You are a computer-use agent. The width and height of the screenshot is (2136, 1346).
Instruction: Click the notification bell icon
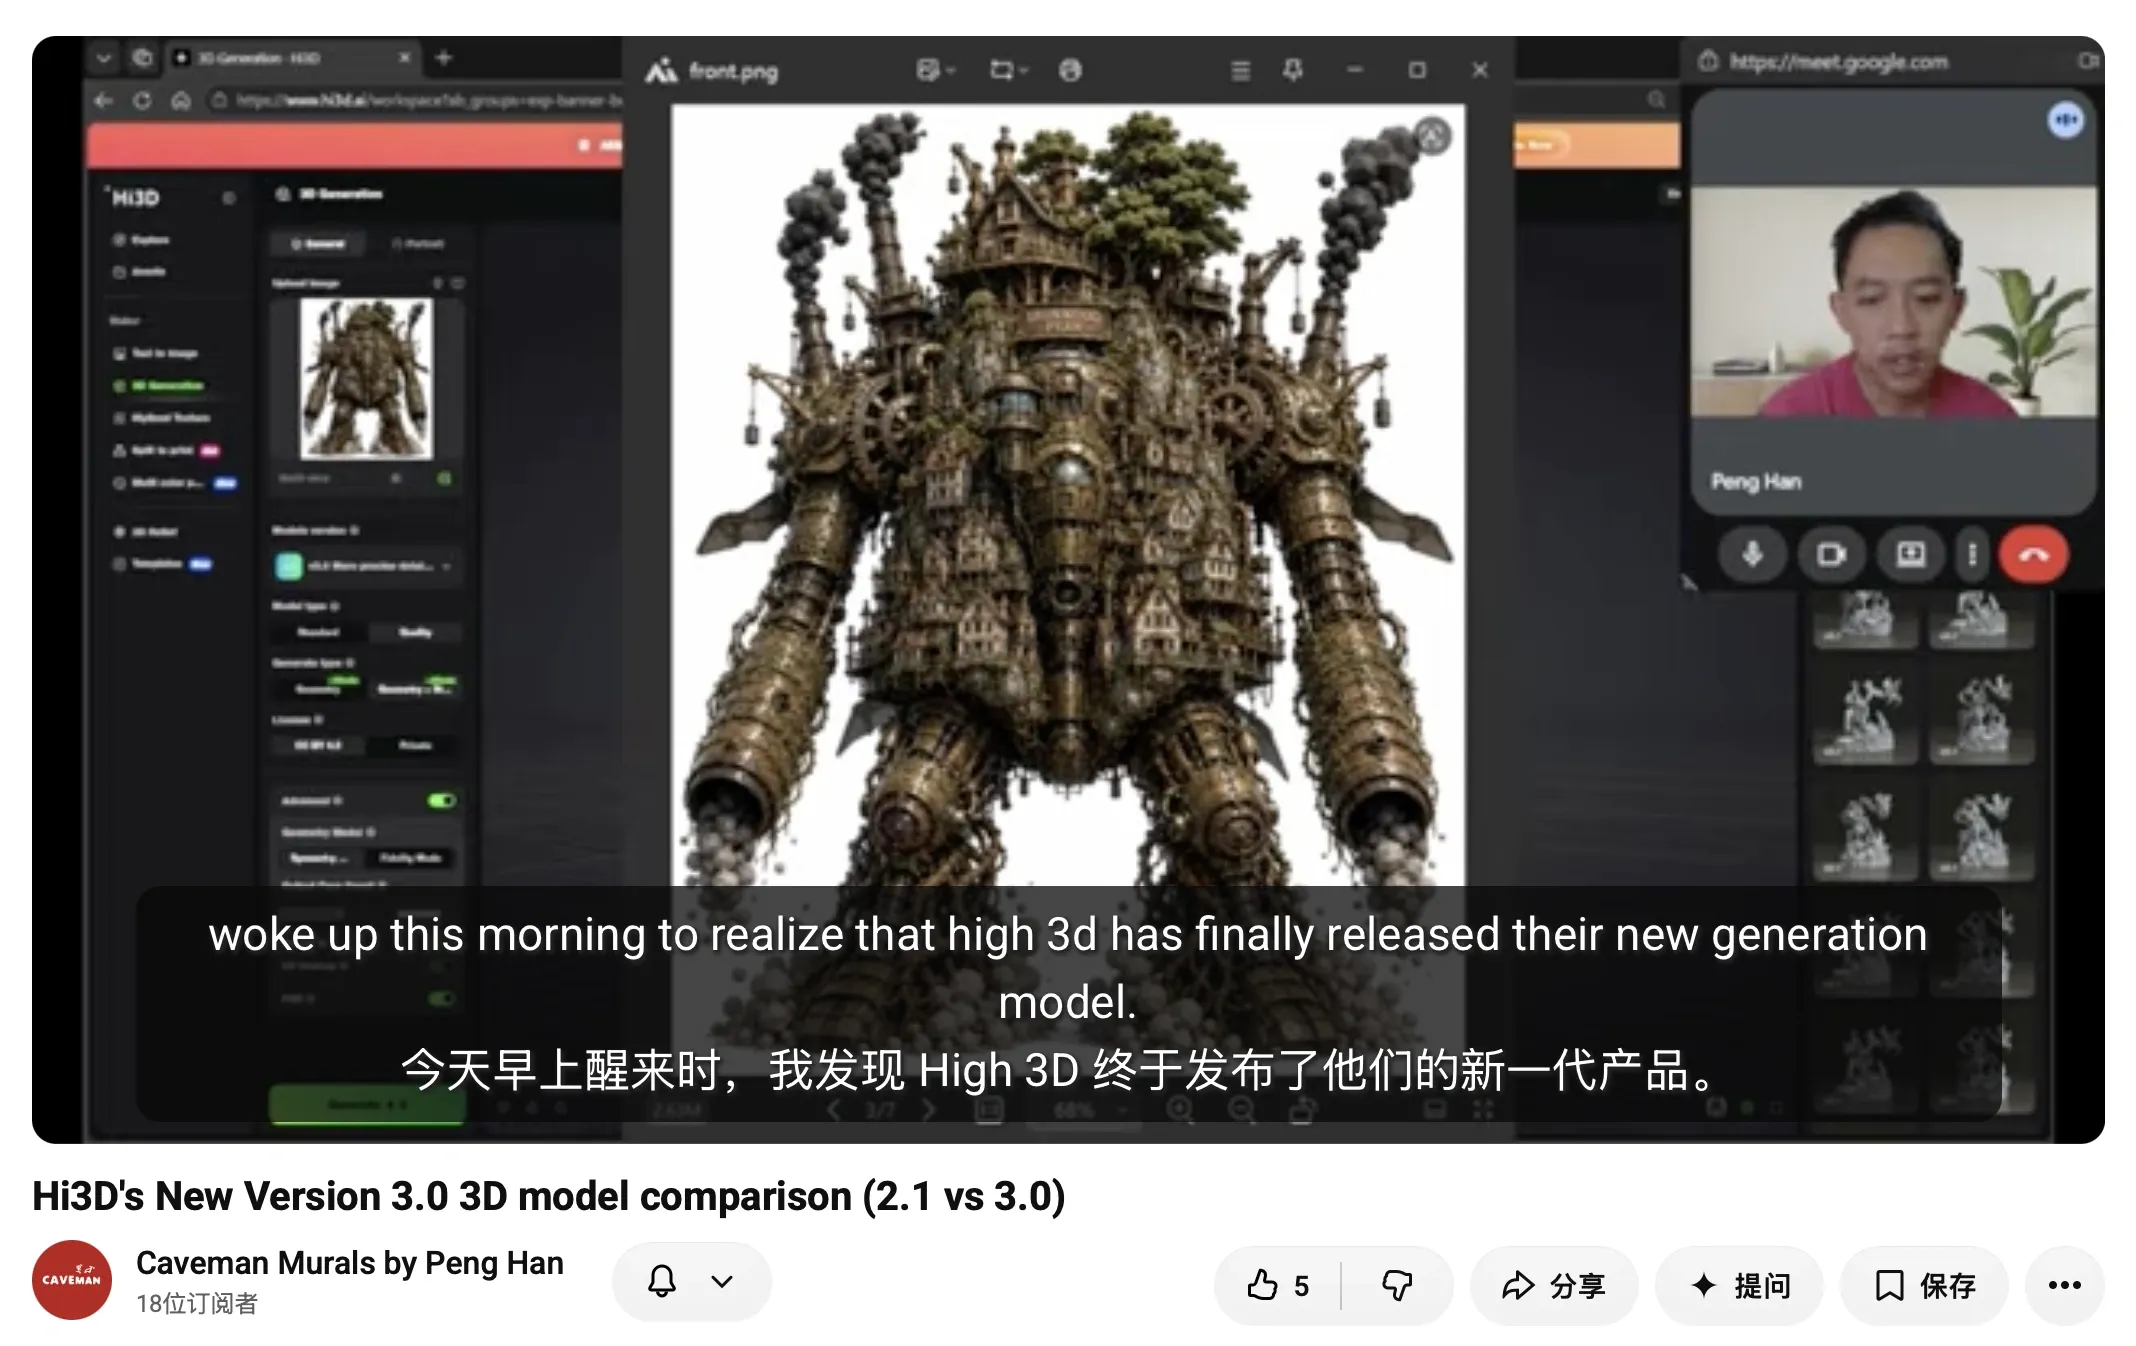click(x=662, y=1281)
